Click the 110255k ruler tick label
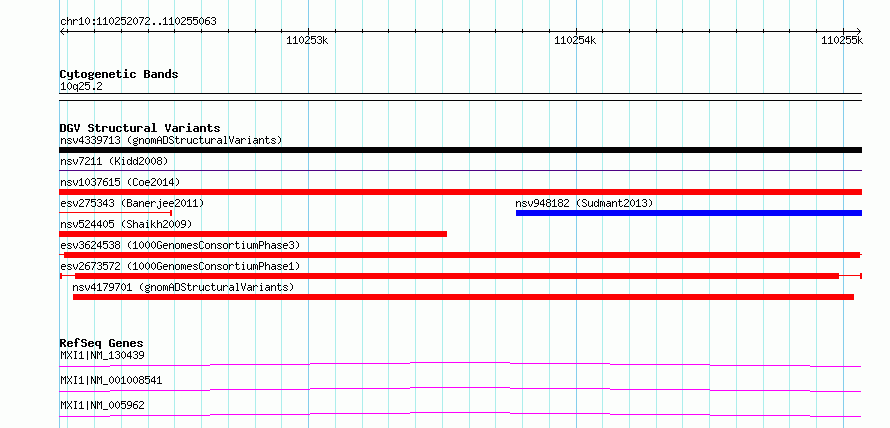890x428 pixels. tap(842, 40)
